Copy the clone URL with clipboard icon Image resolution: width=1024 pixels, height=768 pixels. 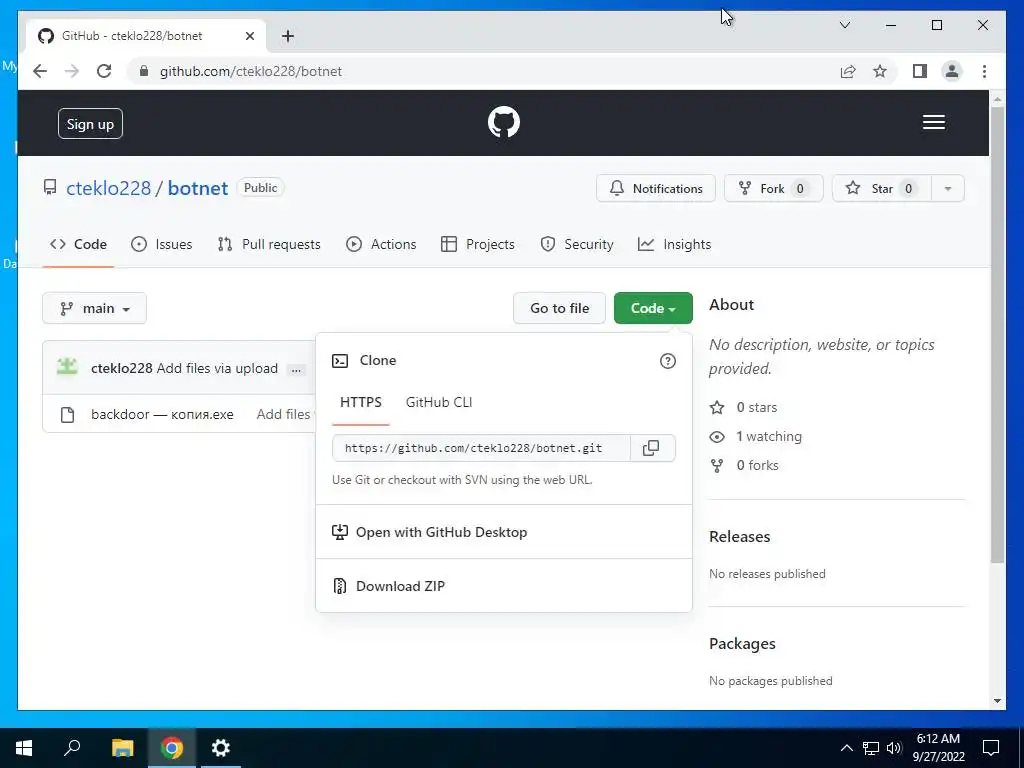pos(651,448)
